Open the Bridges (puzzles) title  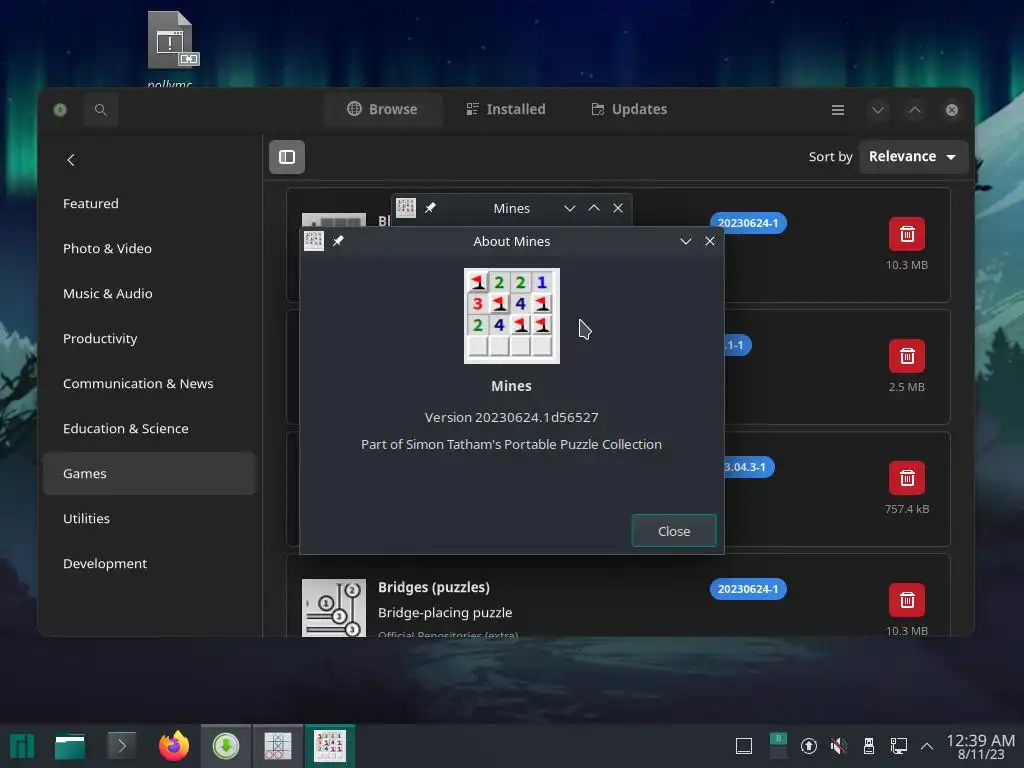coord(434,587)
